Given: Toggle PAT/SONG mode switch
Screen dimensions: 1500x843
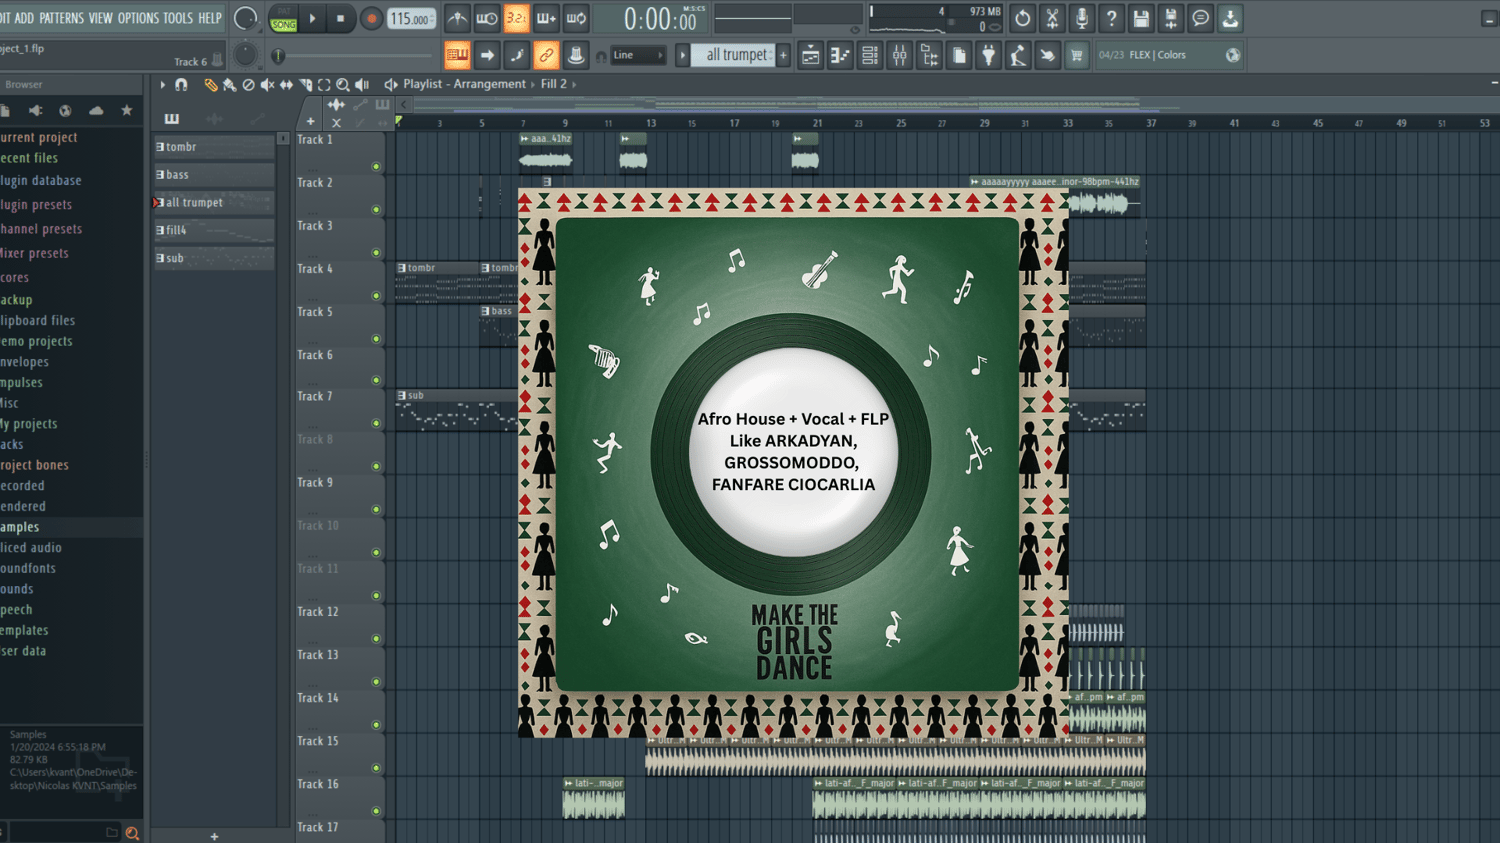Looking at the screenshot, I should [284, 18].
